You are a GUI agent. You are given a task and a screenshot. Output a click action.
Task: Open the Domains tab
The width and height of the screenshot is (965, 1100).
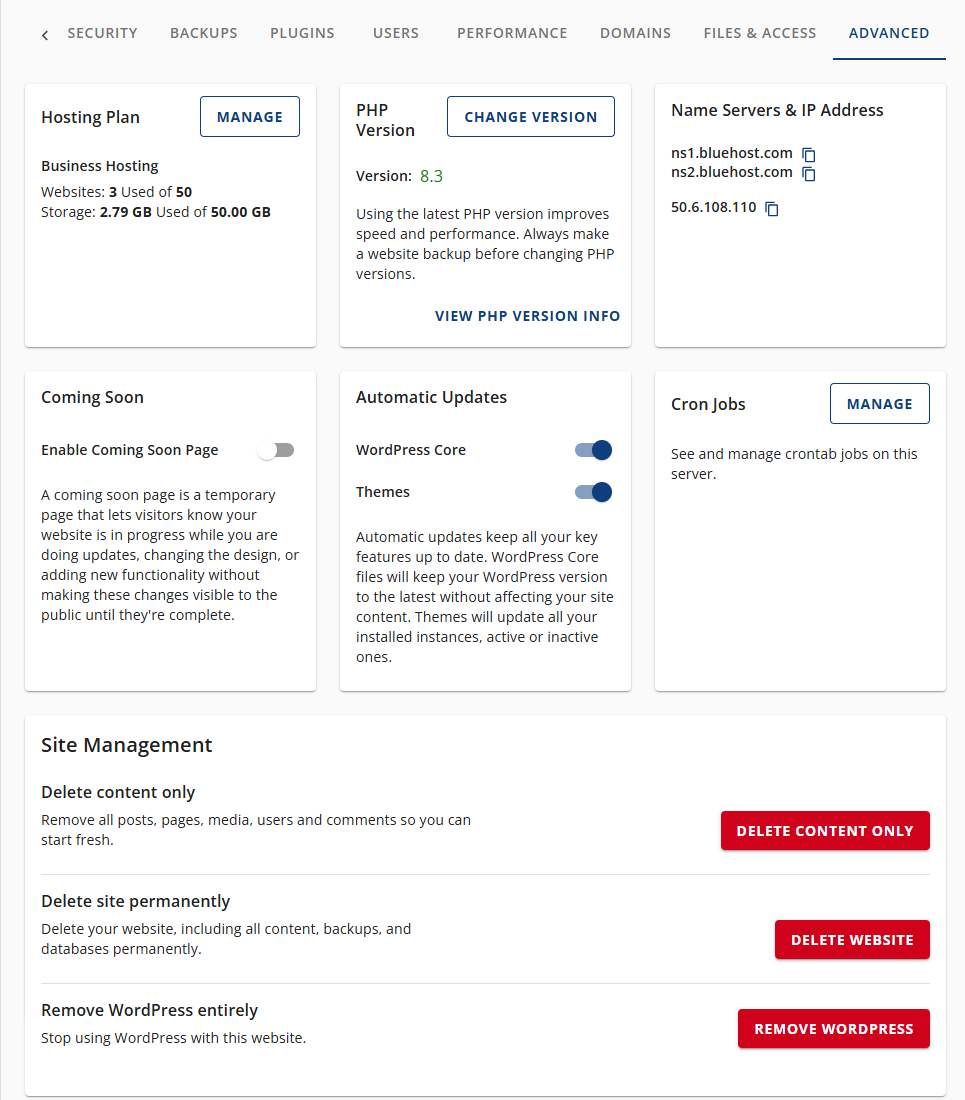635,33
